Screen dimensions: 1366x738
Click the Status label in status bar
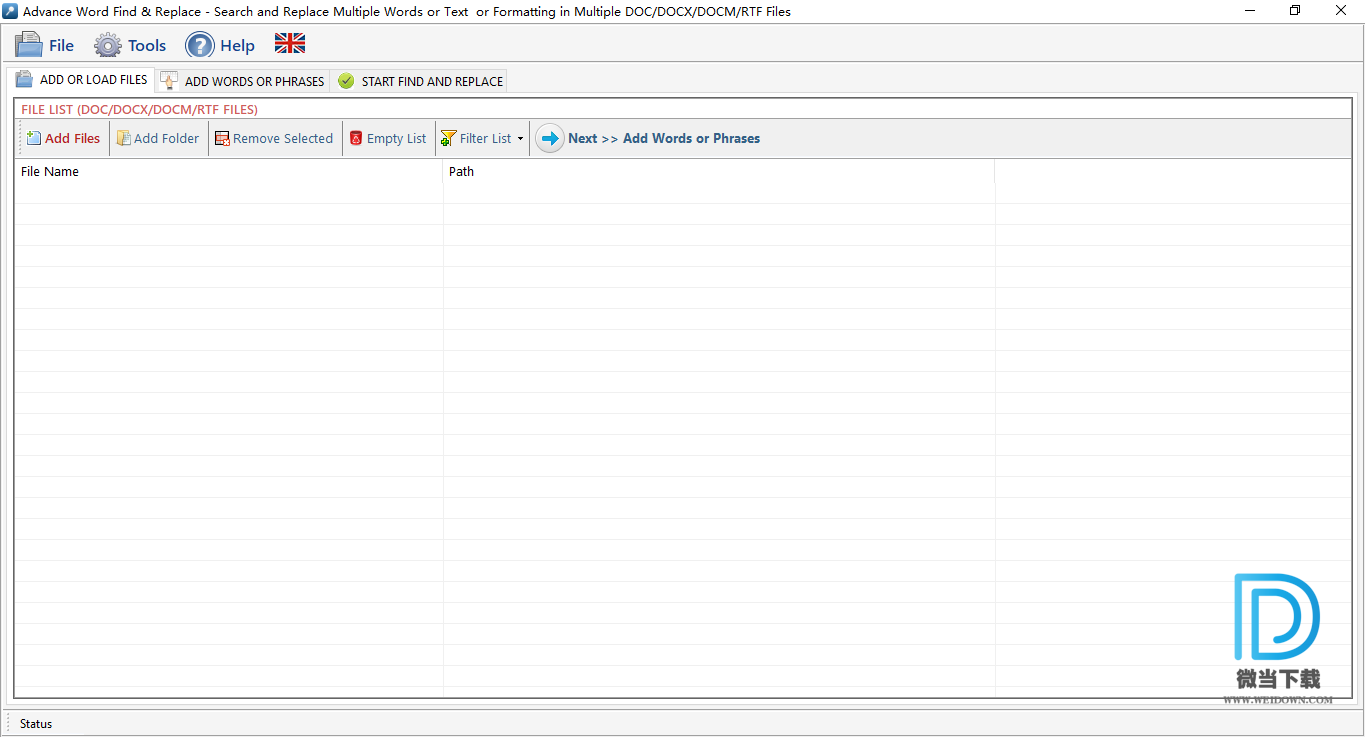(36, 723)
